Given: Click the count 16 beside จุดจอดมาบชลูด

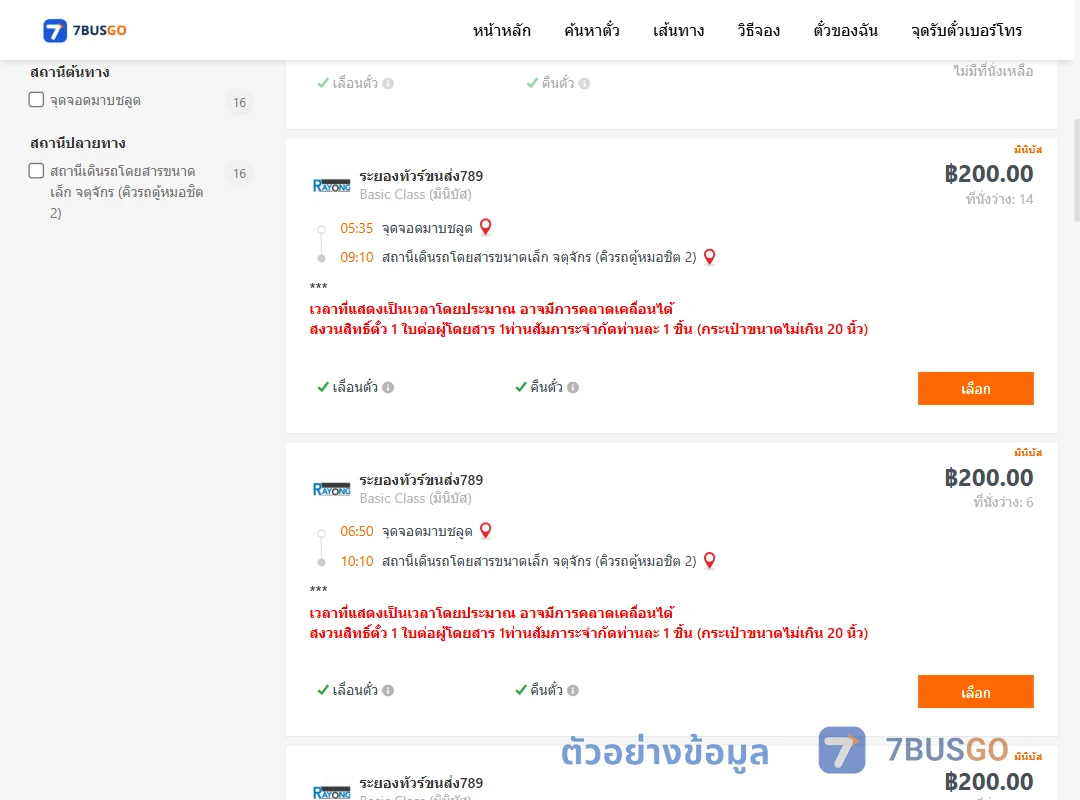Looking at the screenshot, I should click(x=240, y=103).
